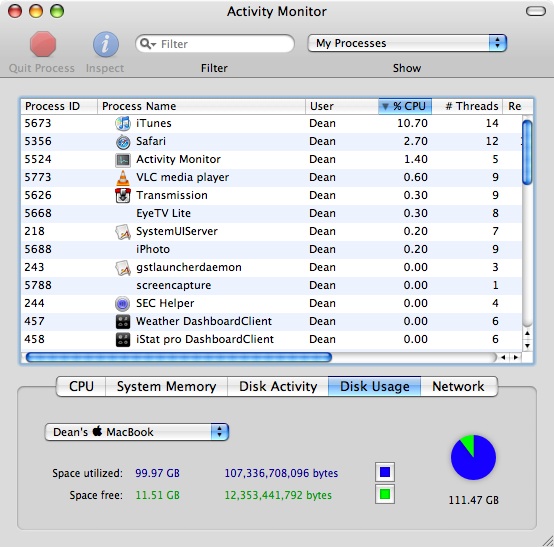Click the 10.70 CPU value
The width and height of the screenshot is (554, 547).
412,123
